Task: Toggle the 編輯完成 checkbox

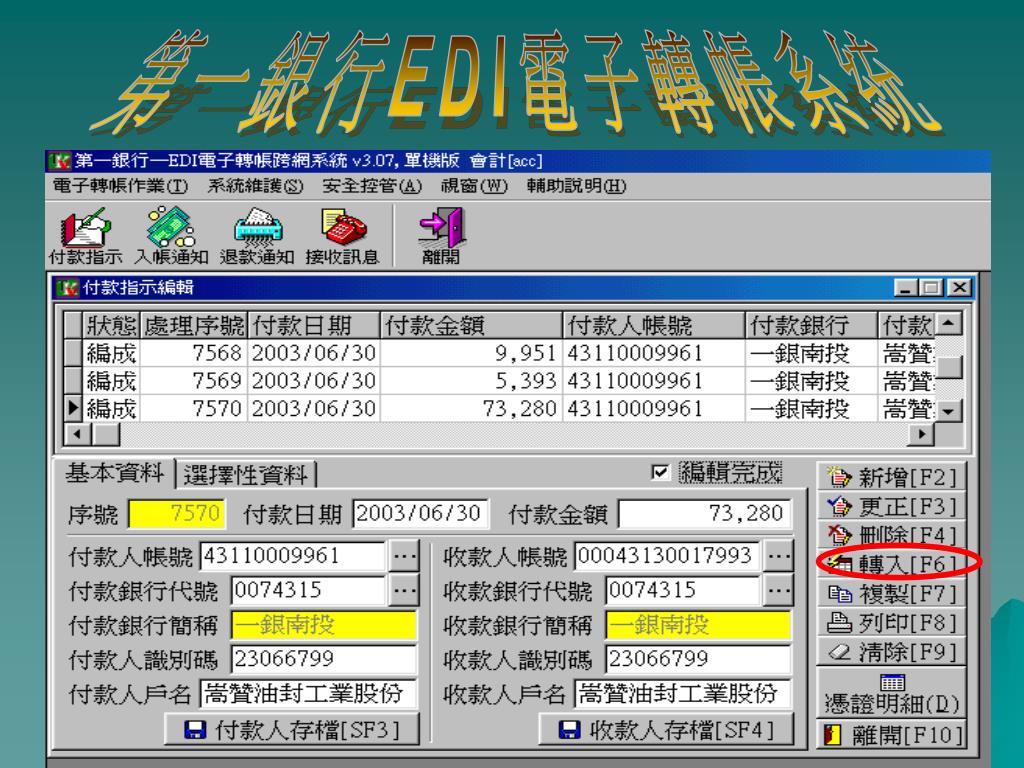Action: coord(660,472)
